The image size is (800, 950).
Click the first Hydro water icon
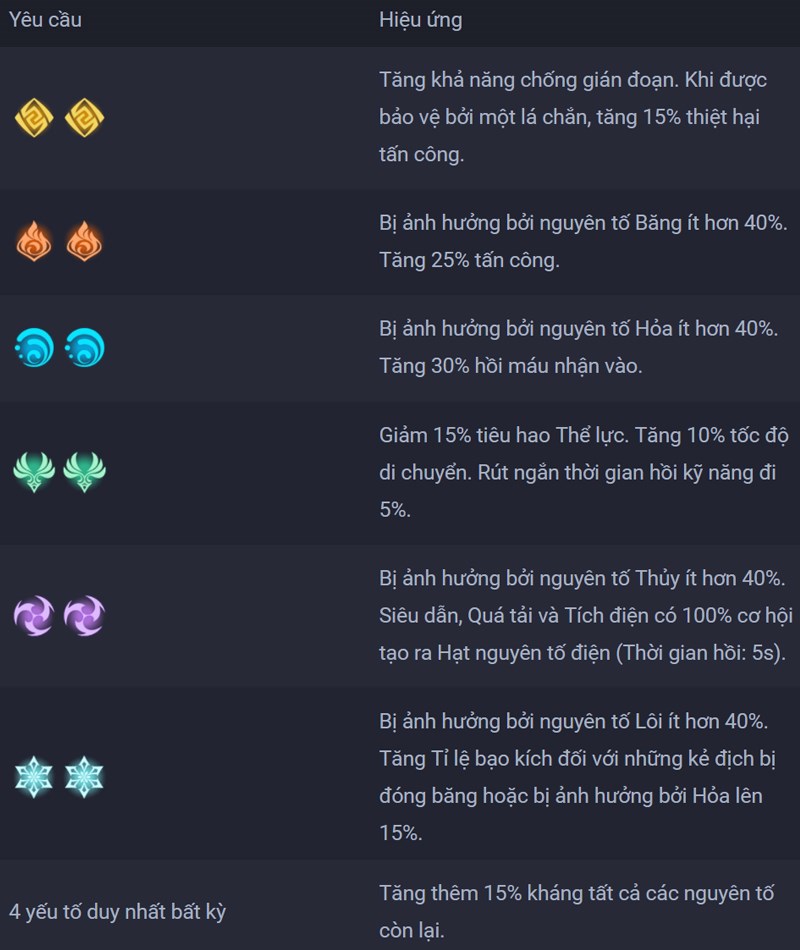tap(34, 348)
